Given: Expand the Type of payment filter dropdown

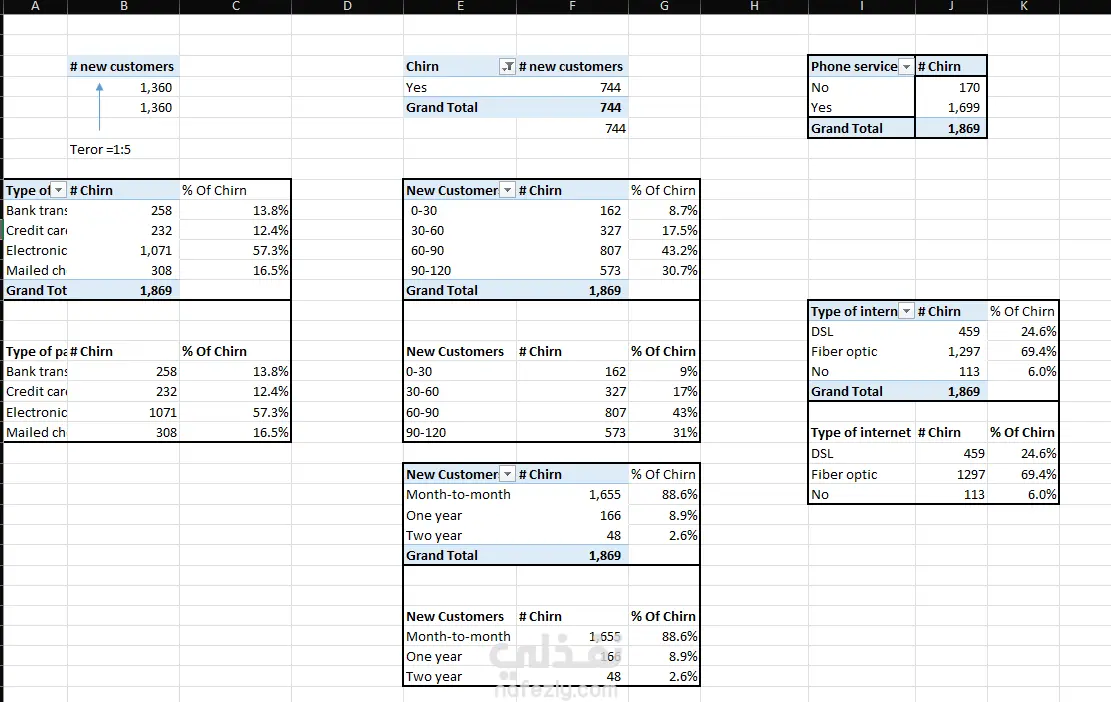Looking at the screenshot, I should (x=59, y=191).
